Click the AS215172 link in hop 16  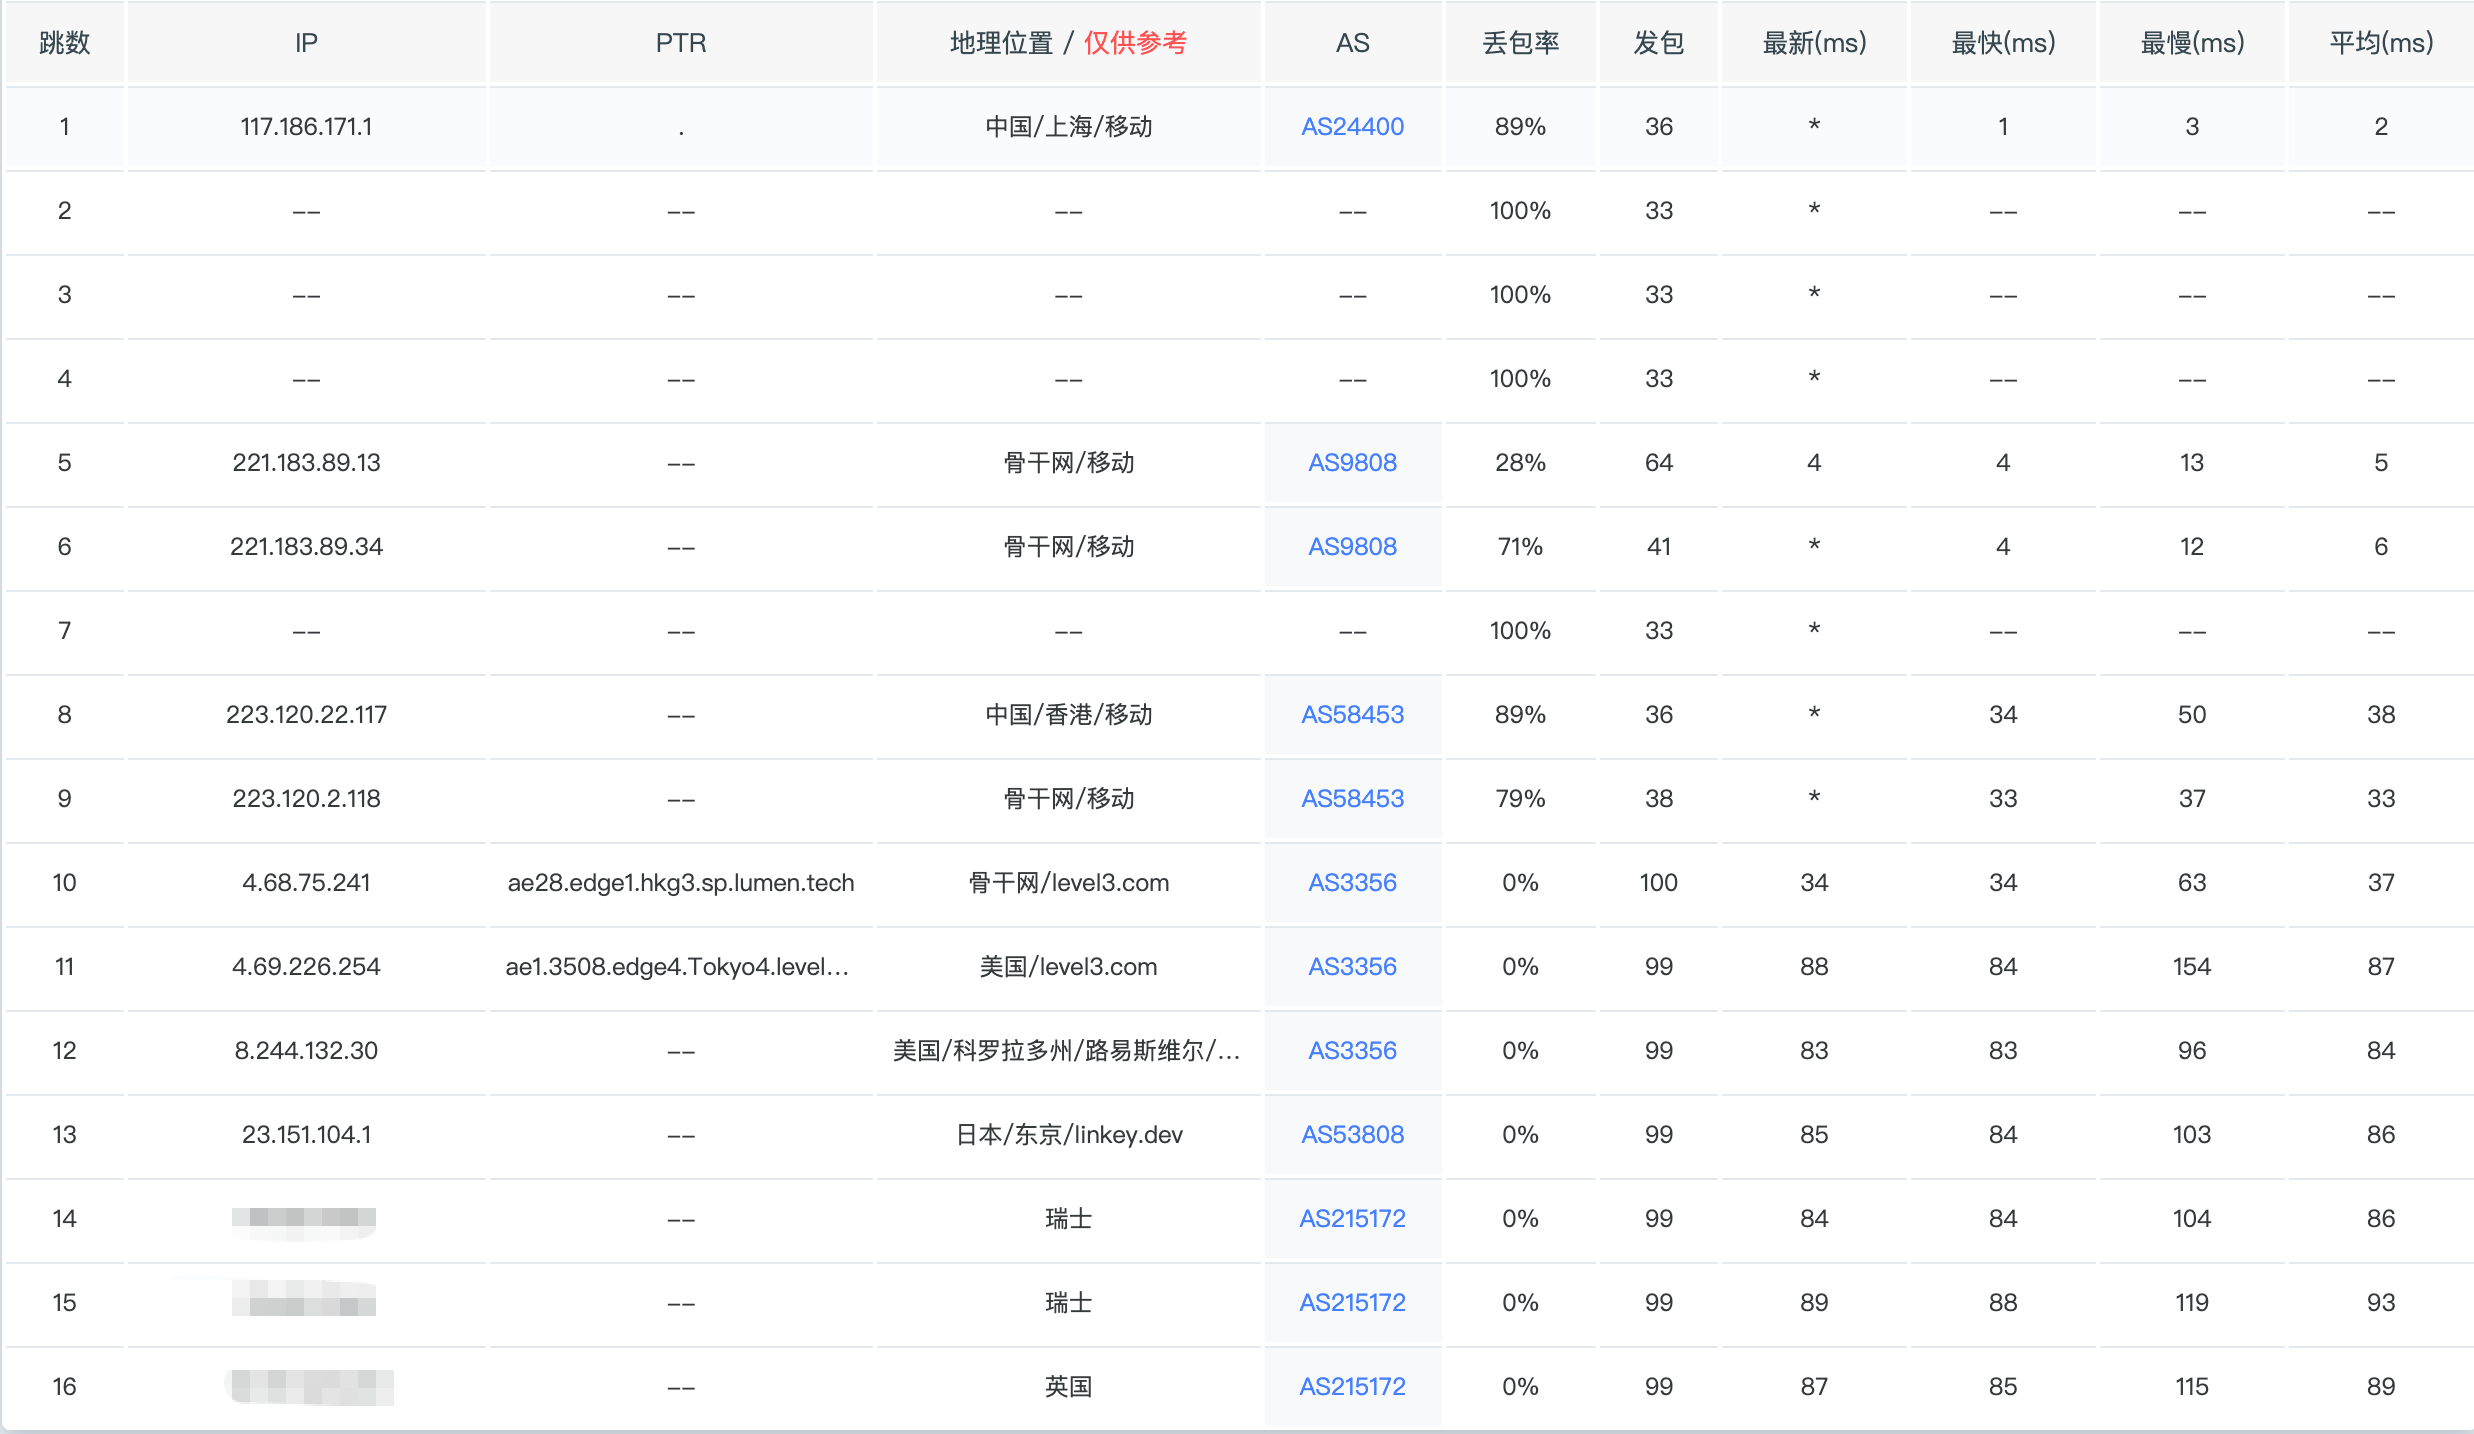[x=1352, y=1387]
